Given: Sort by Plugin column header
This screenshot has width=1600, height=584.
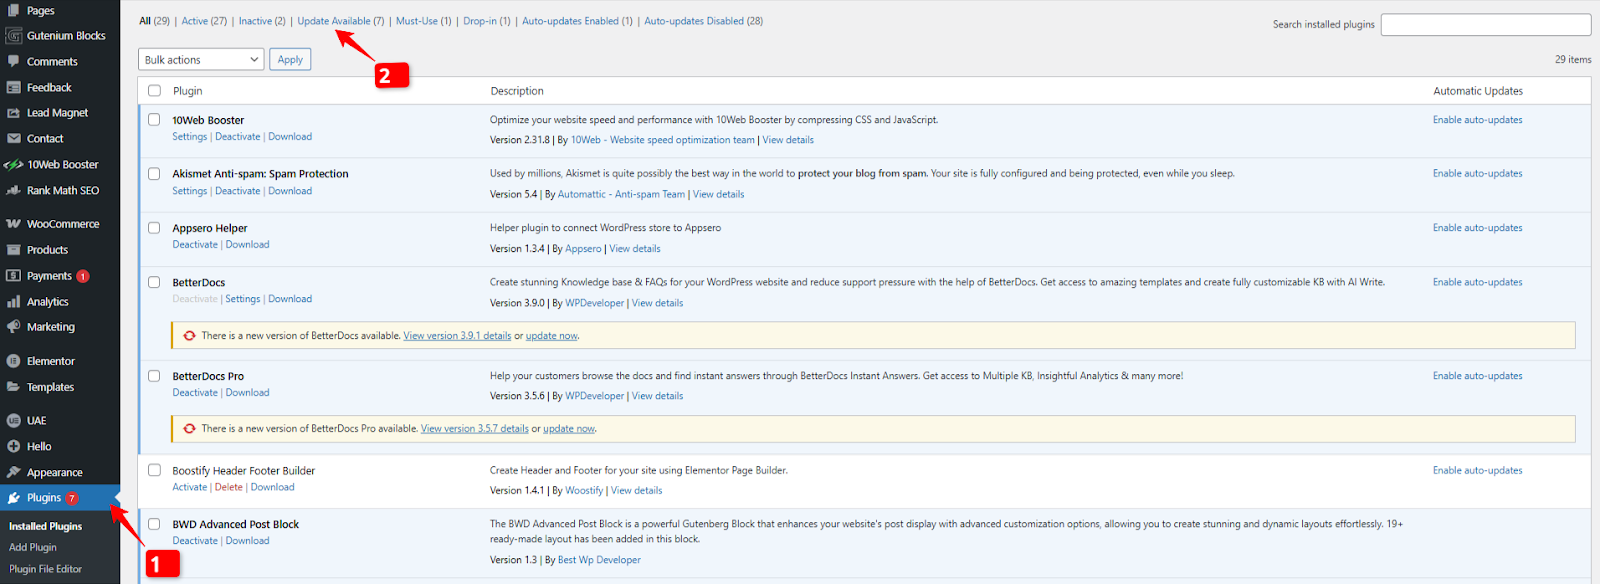Looking at the screenshot, I should pyautogui.click(x=188, y=91).
